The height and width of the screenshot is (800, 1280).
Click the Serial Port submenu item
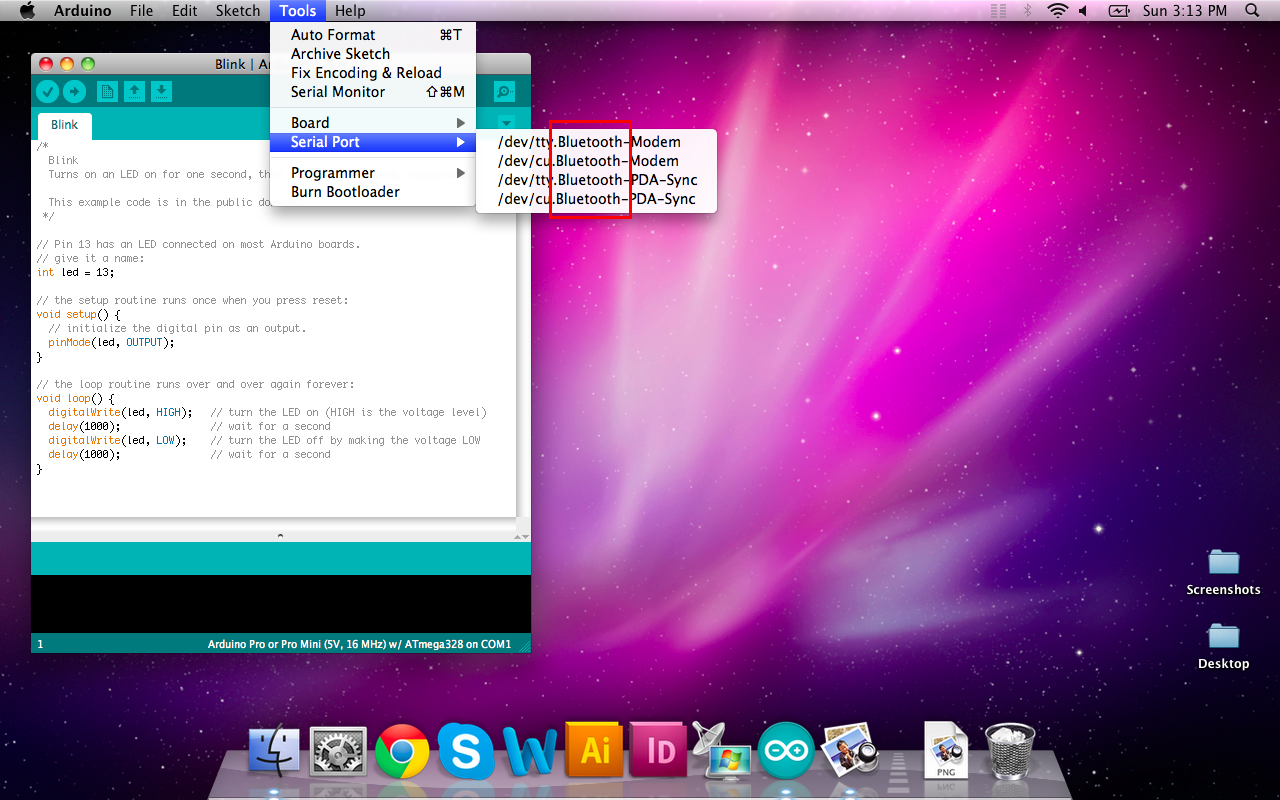point(373,142)
